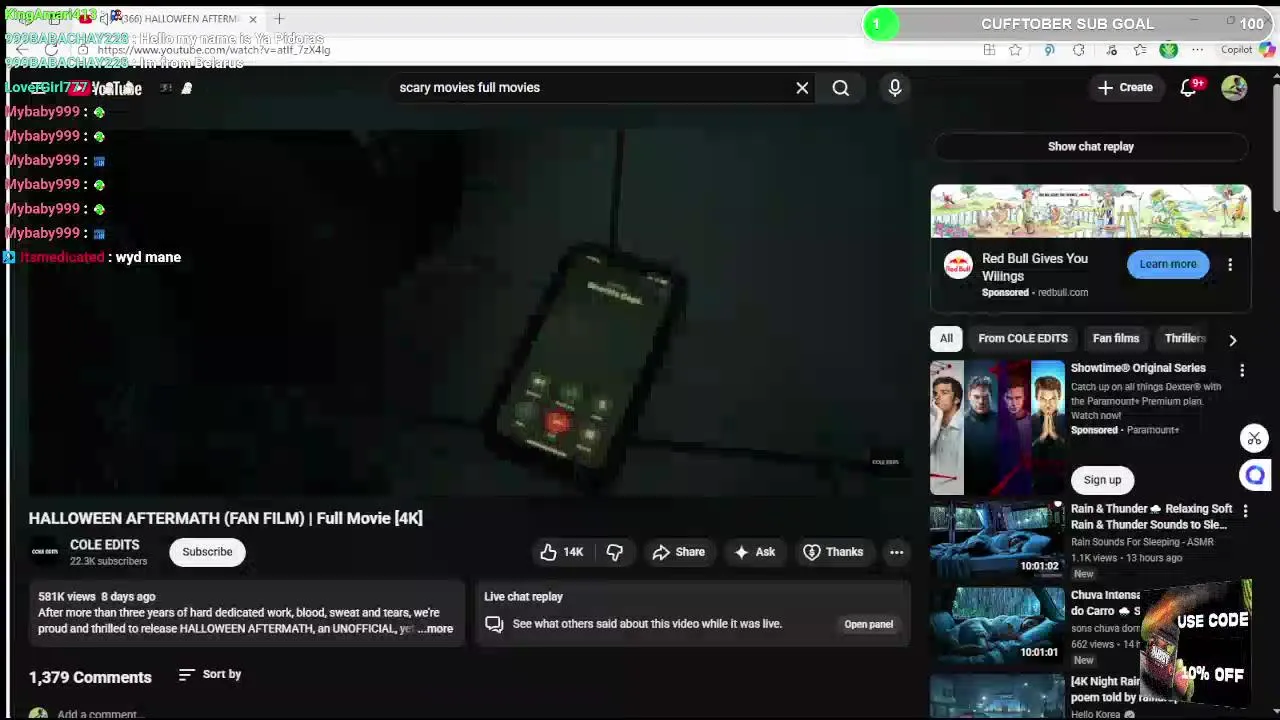Add the page to favorites with star
1280x720 pixels.
coord(1015,50)
